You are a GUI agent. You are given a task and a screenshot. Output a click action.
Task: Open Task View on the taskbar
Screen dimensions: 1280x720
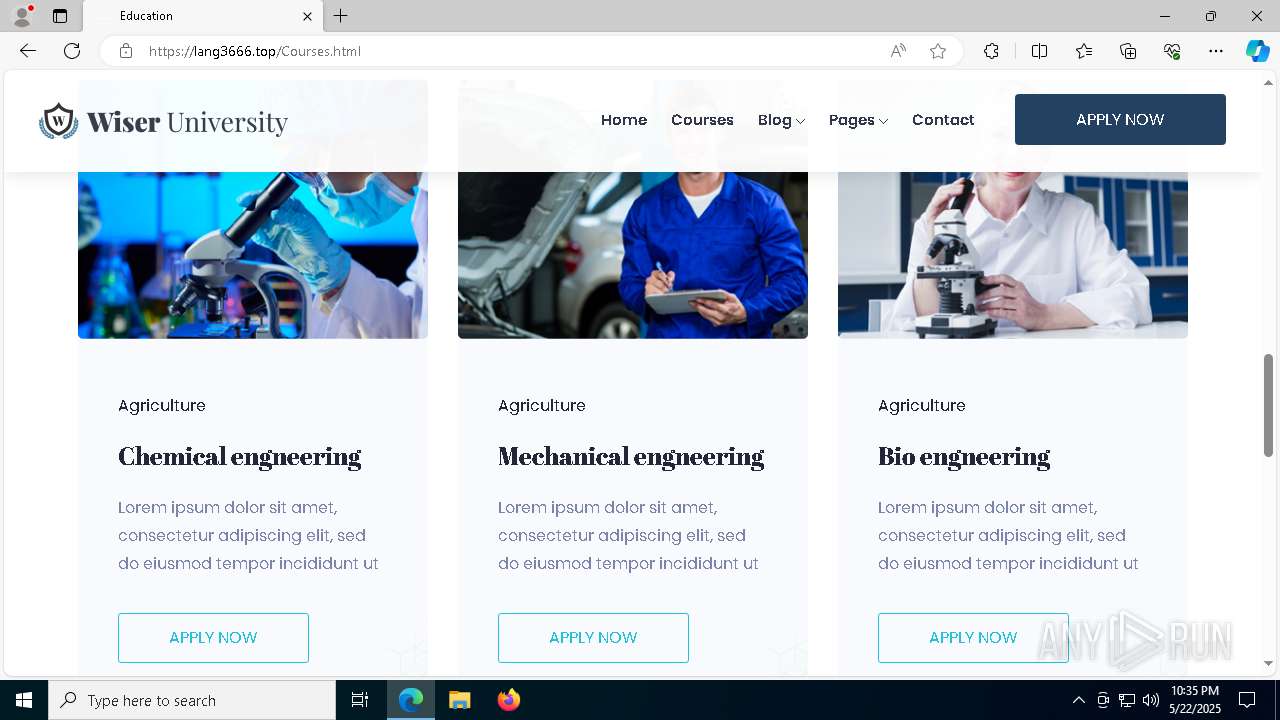point(360,700)
